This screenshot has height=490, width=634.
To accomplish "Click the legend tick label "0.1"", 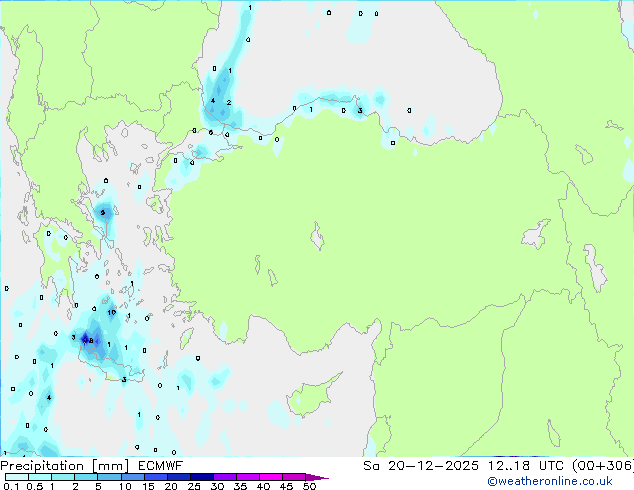I will [x=12, y=486].
